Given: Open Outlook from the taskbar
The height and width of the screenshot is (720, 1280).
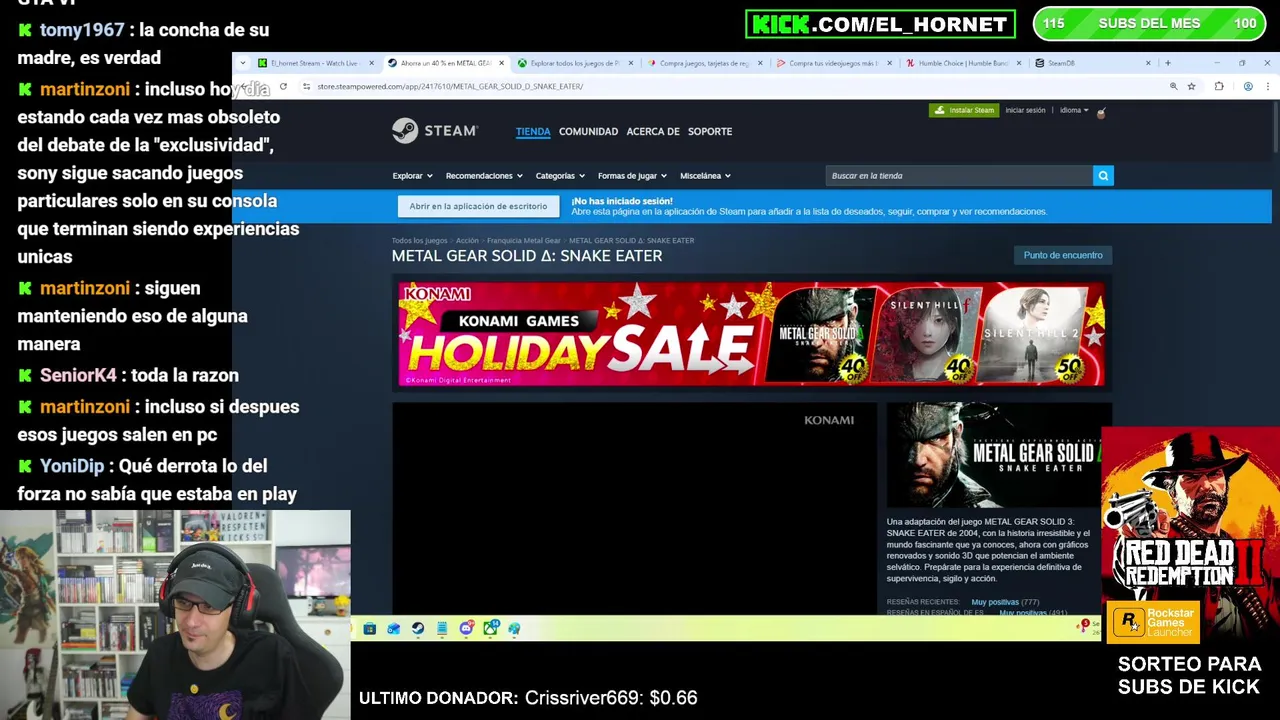Looking at the screenshot, I should tap(393, 628).
